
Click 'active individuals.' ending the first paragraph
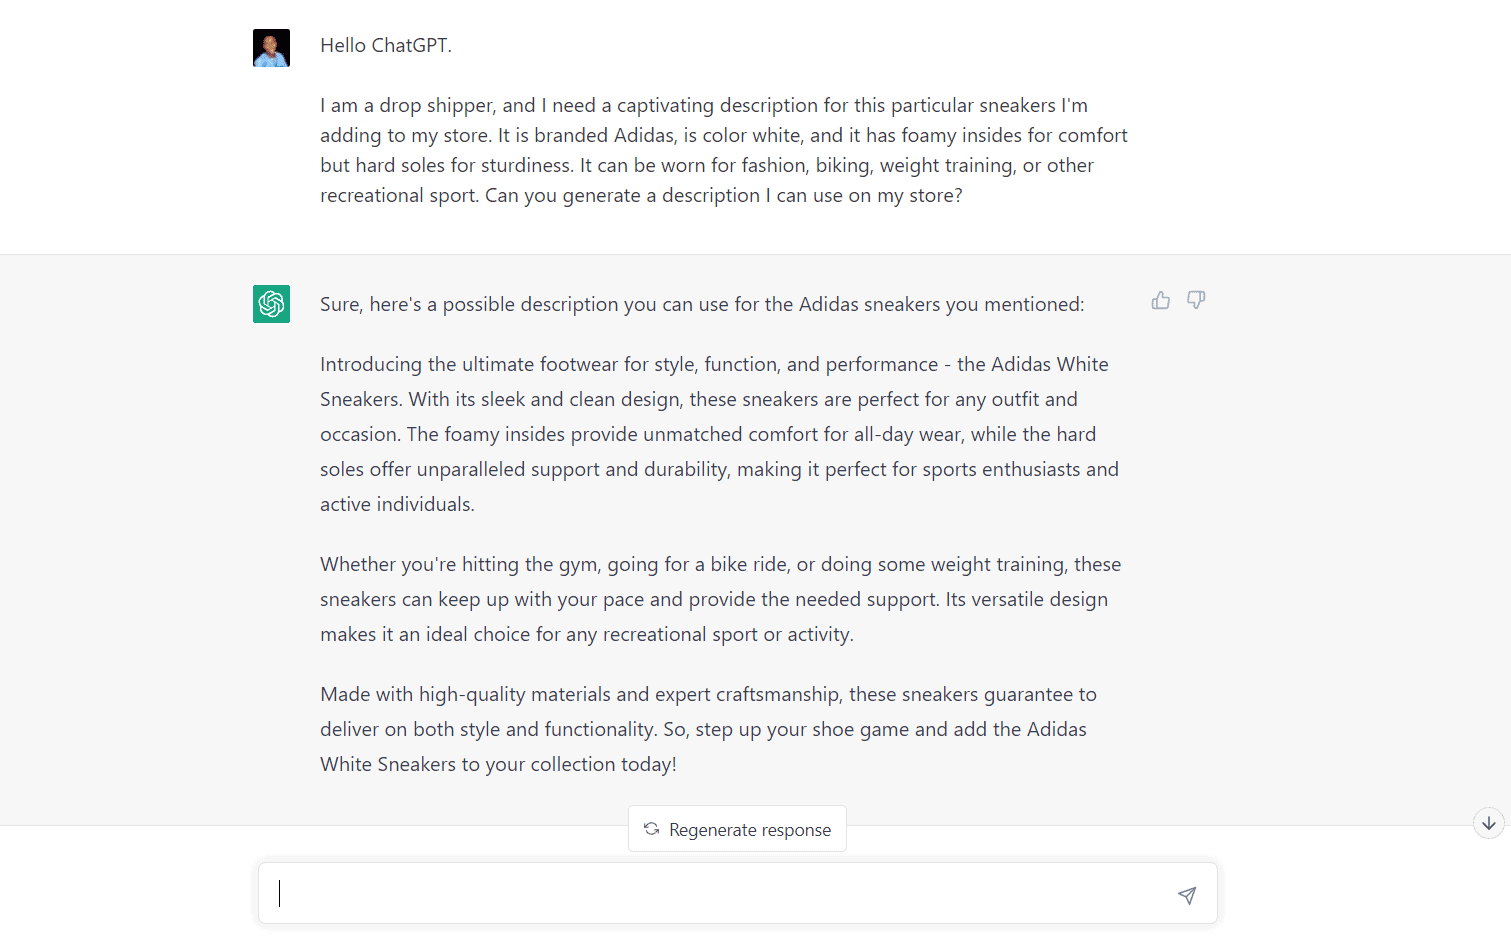tap(397, 504)
